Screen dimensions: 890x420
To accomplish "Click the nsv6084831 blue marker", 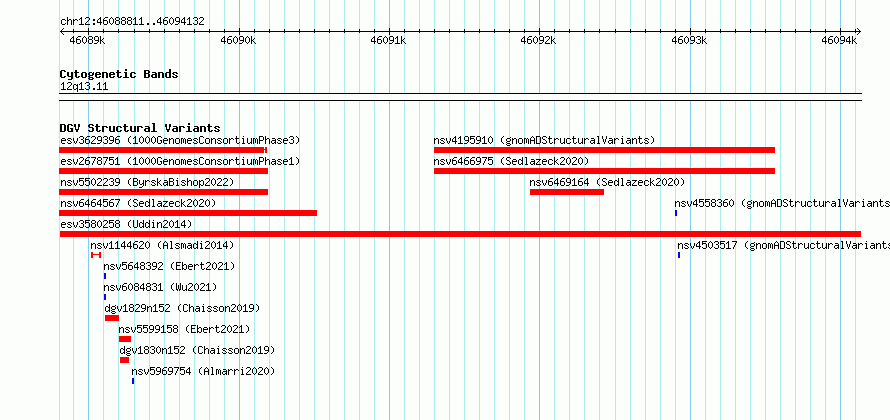I will click(x=105, y=297).
